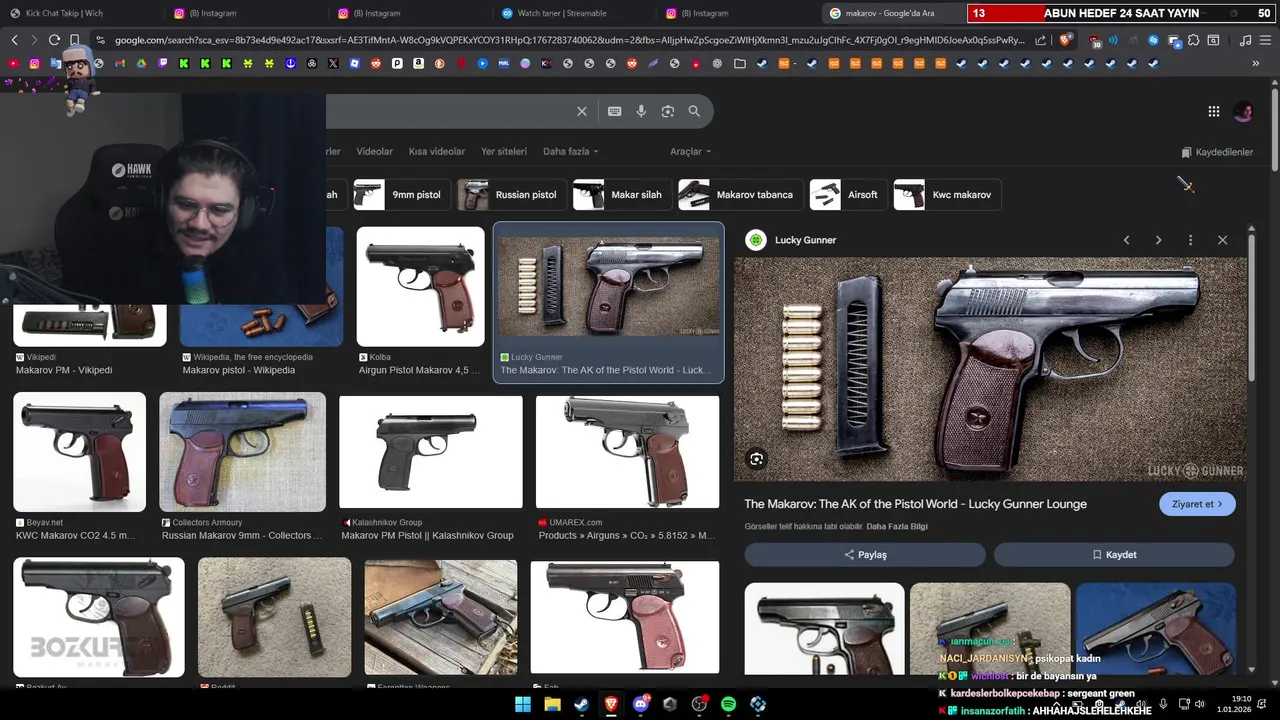The height and width of the screenshot is (720, 1280).
Task: Clear the search box with the X icon
Action: tap(582, 111)
